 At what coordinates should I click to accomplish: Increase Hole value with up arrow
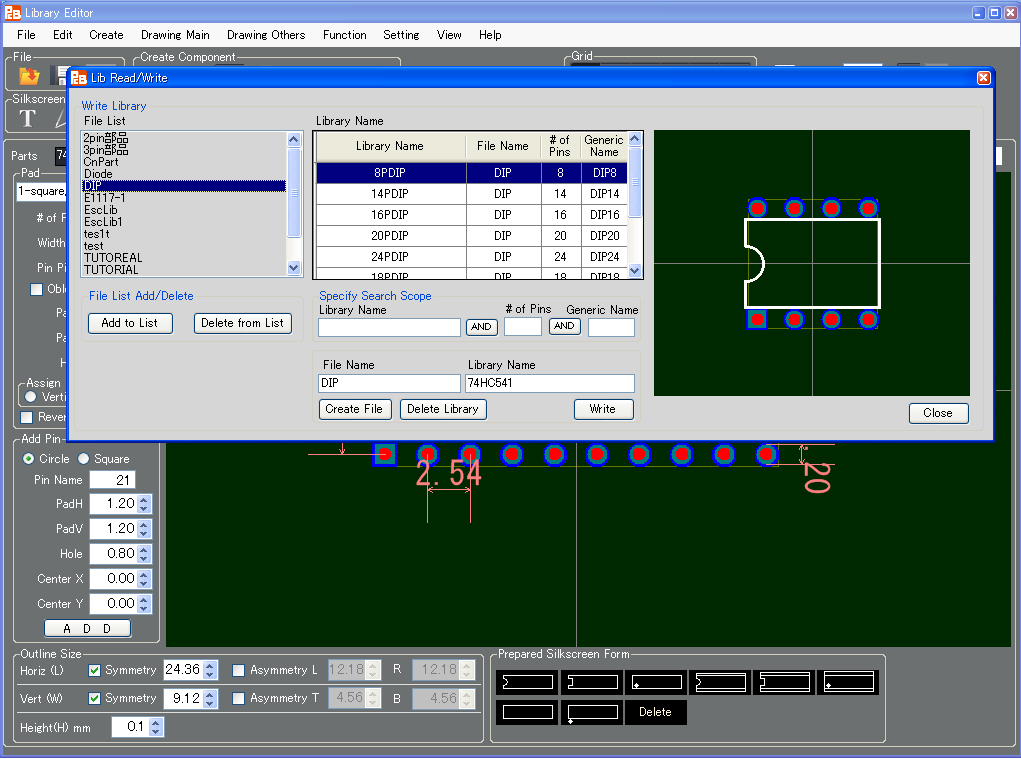pyautogui.click(x=145, y=549)
